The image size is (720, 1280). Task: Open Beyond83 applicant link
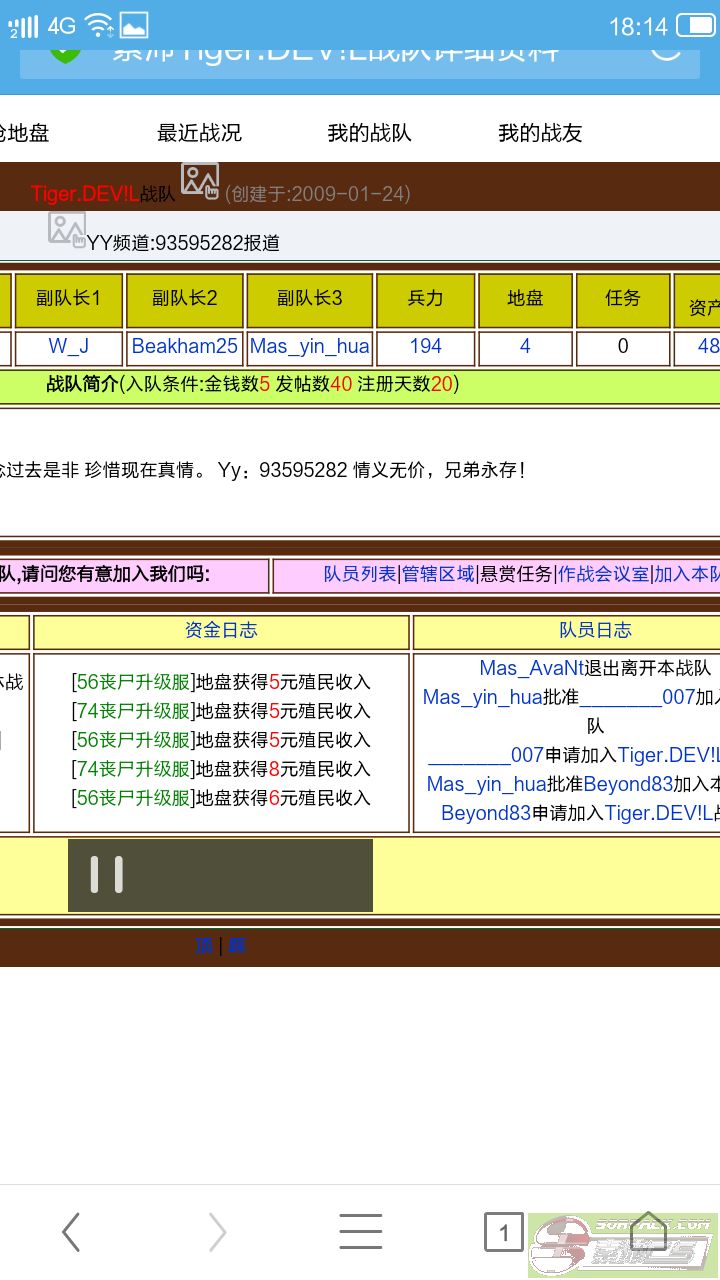pos(486,813)
